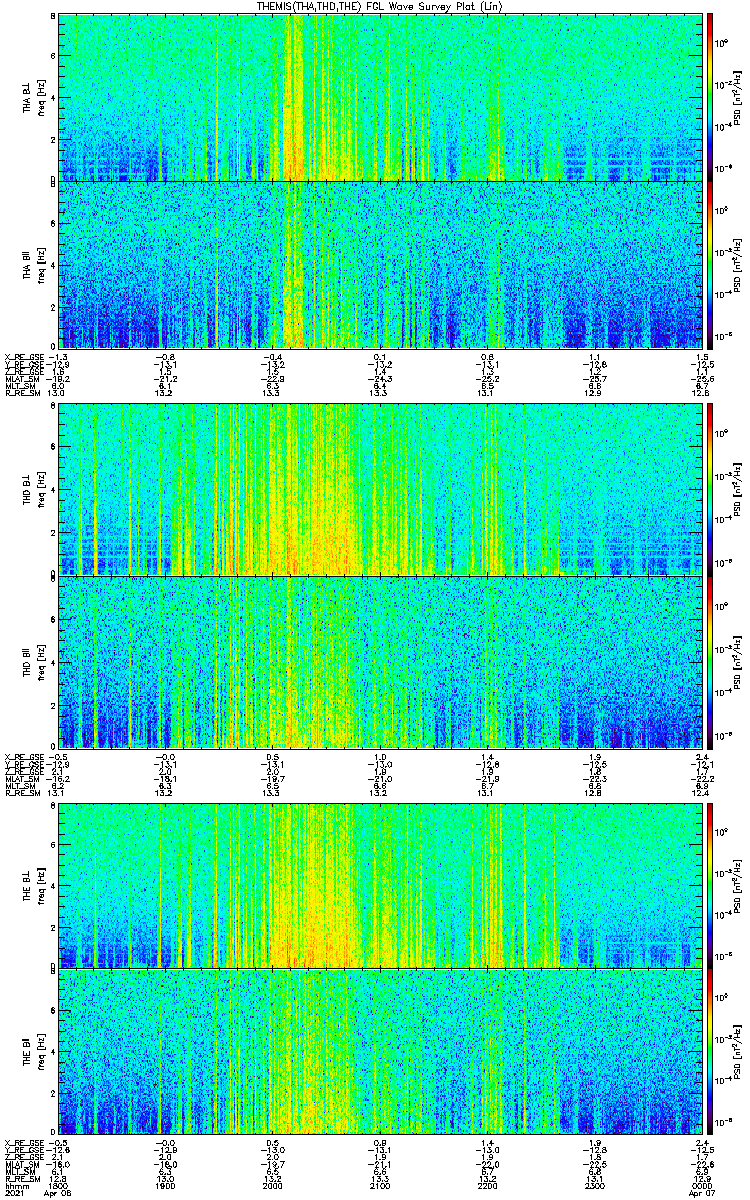Click the 2000 time tick label
The image size is (750, 1200).
click(x=273, y=1187)
